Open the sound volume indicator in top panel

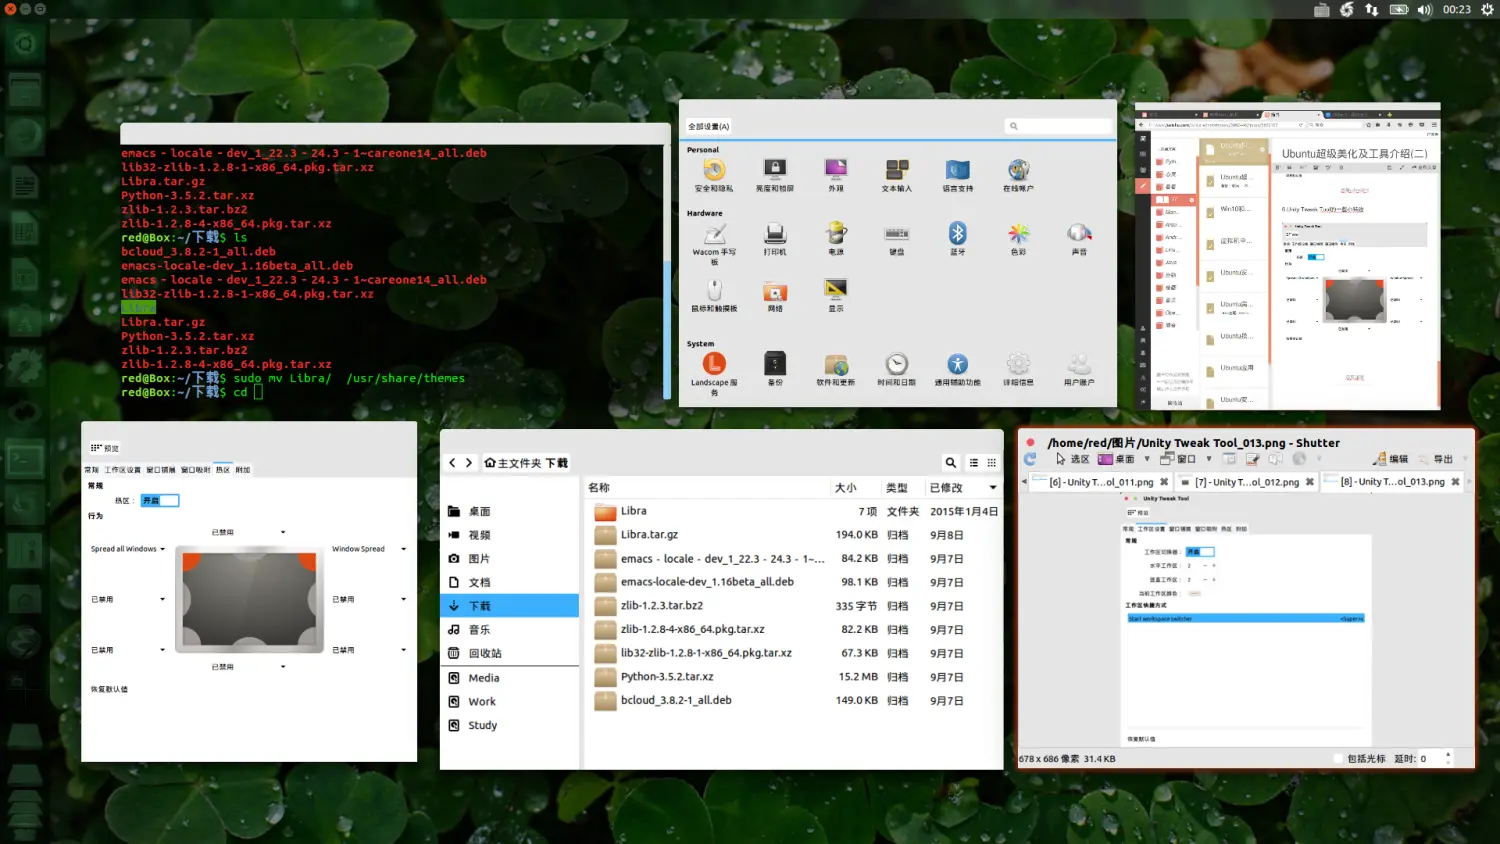point(1424,10)
